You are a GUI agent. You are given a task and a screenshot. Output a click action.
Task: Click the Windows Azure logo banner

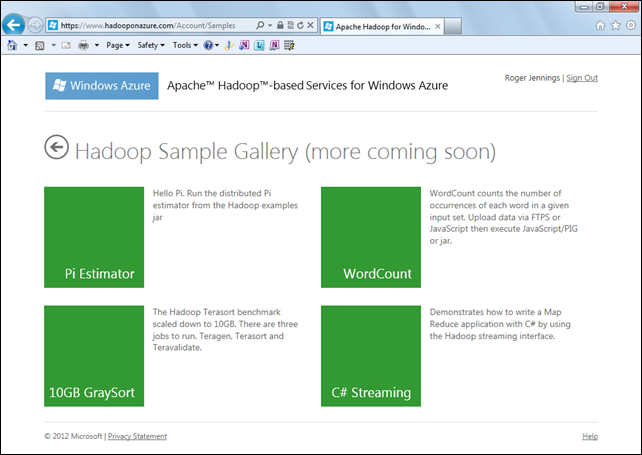[102, 86]
